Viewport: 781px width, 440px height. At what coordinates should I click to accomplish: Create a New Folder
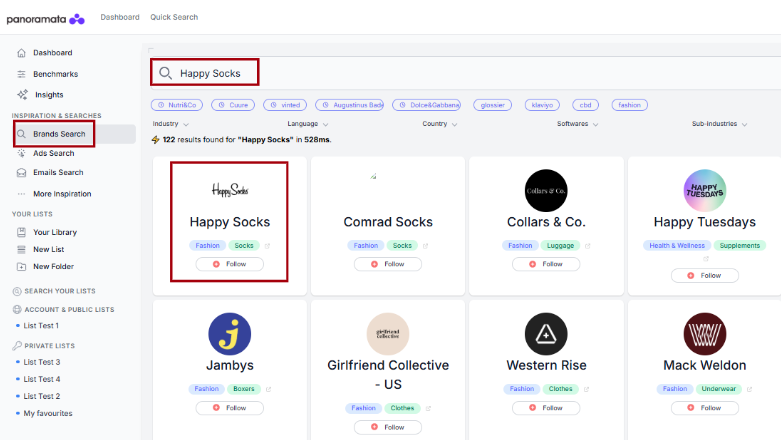[x=53, y=267]
